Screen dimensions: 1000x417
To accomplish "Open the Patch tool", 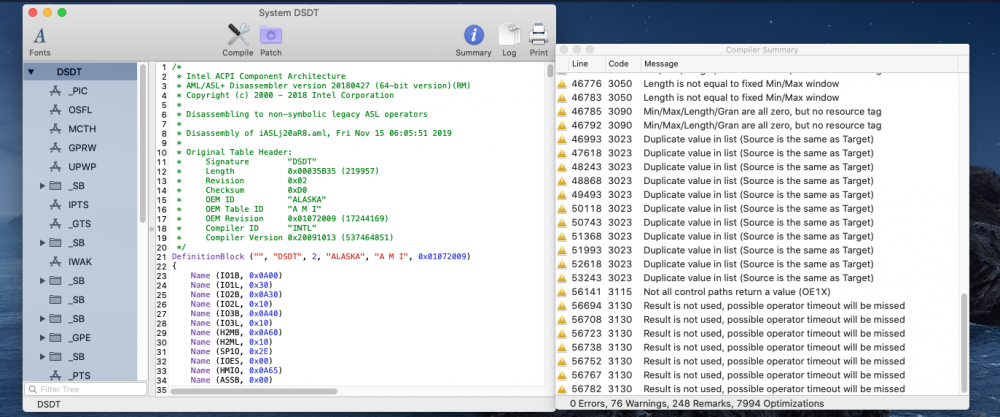I will (x=271, y=34).
